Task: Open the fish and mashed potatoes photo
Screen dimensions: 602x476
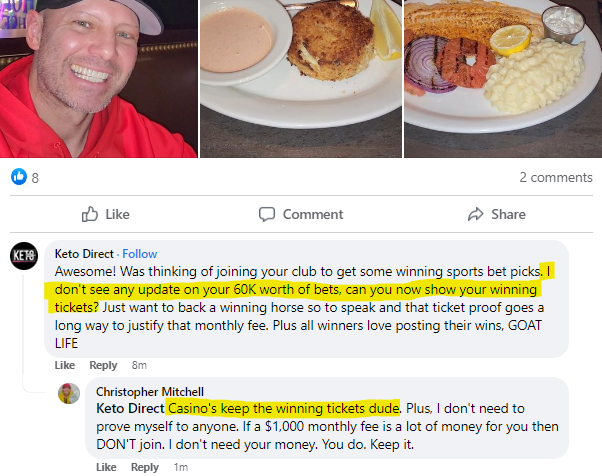Action: (x=503, y=79)
